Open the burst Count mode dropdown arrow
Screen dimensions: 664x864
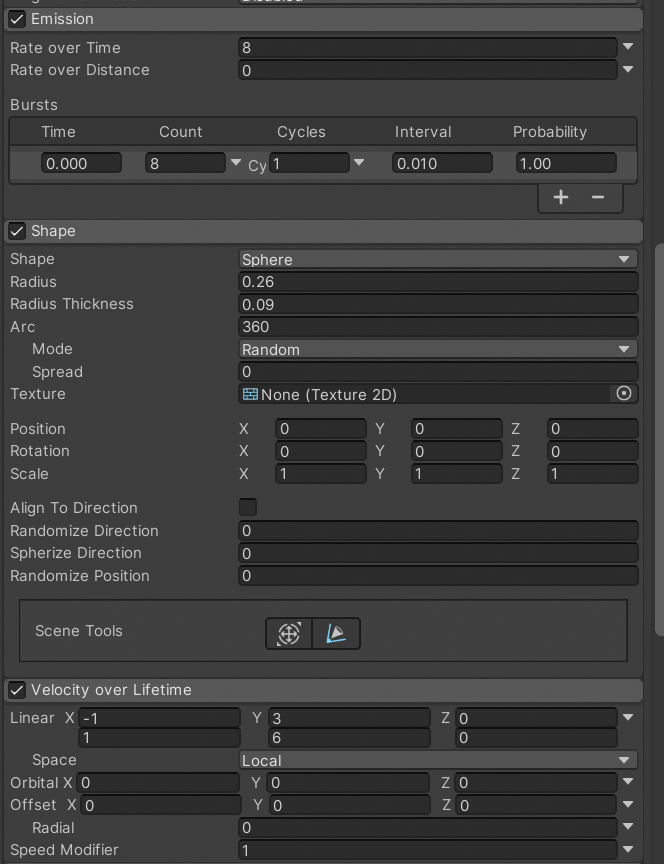(x=236, y=163)
